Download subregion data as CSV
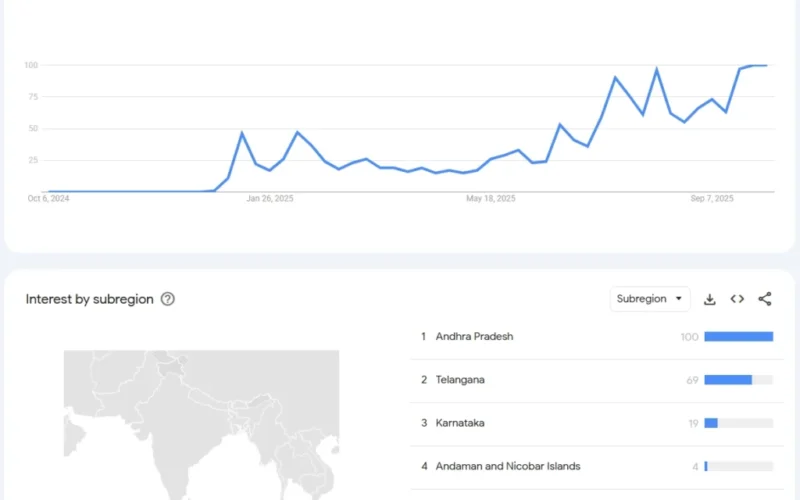 click(x=710, y=299)
